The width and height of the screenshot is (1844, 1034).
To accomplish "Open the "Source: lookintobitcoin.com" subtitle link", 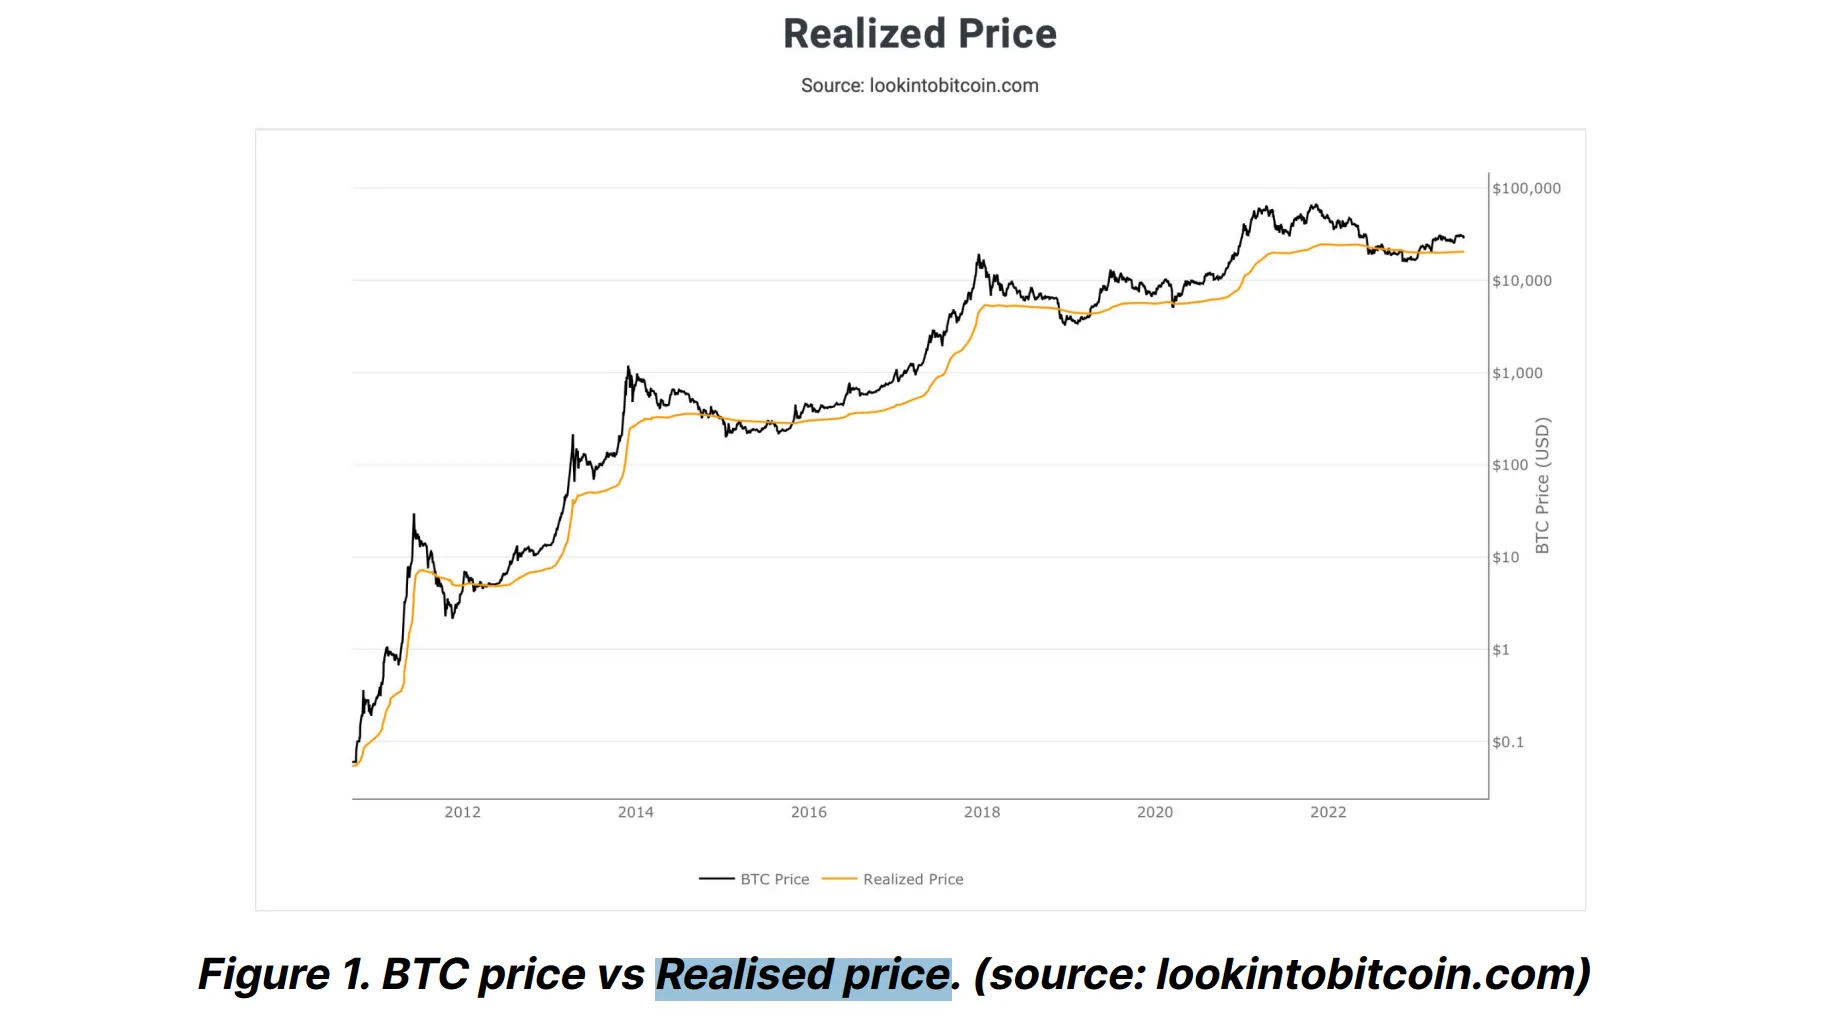I will pyautogui.click(x=920, y=86).
